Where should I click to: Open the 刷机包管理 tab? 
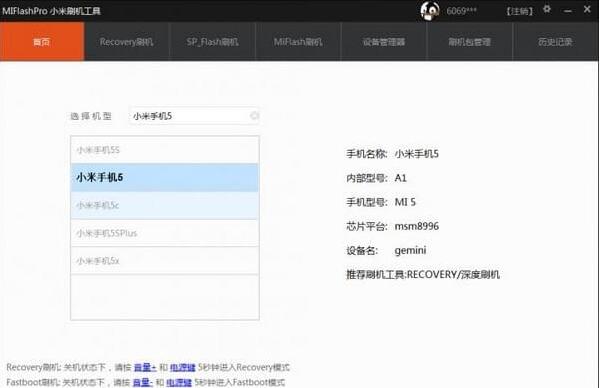[x=470, y=41]
